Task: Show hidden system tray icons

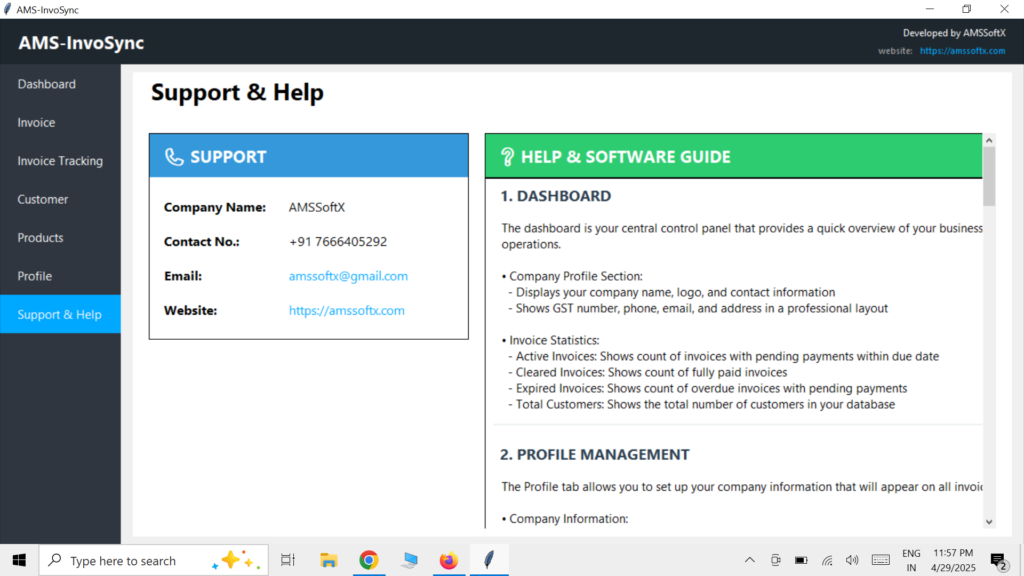Action: pos(750,560)
